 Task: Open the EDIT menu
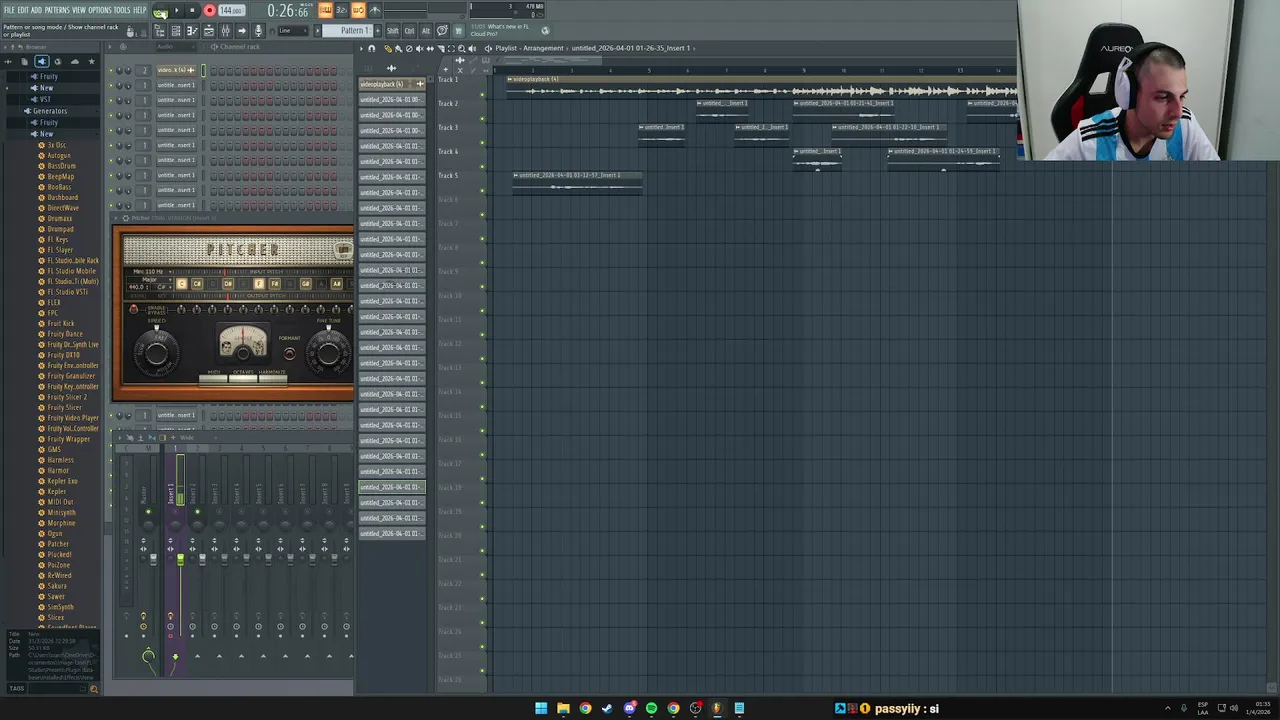23,10
